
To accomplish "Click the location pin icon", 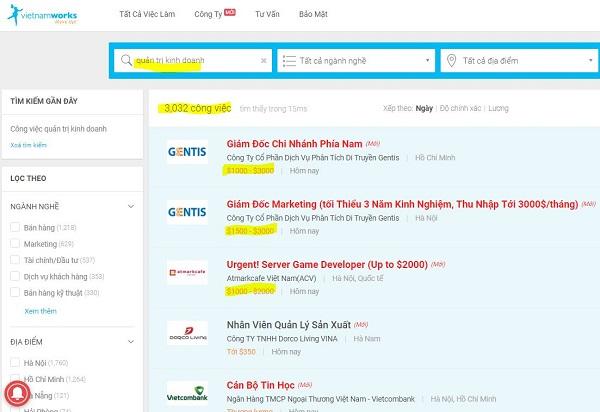I will (452, 60).
